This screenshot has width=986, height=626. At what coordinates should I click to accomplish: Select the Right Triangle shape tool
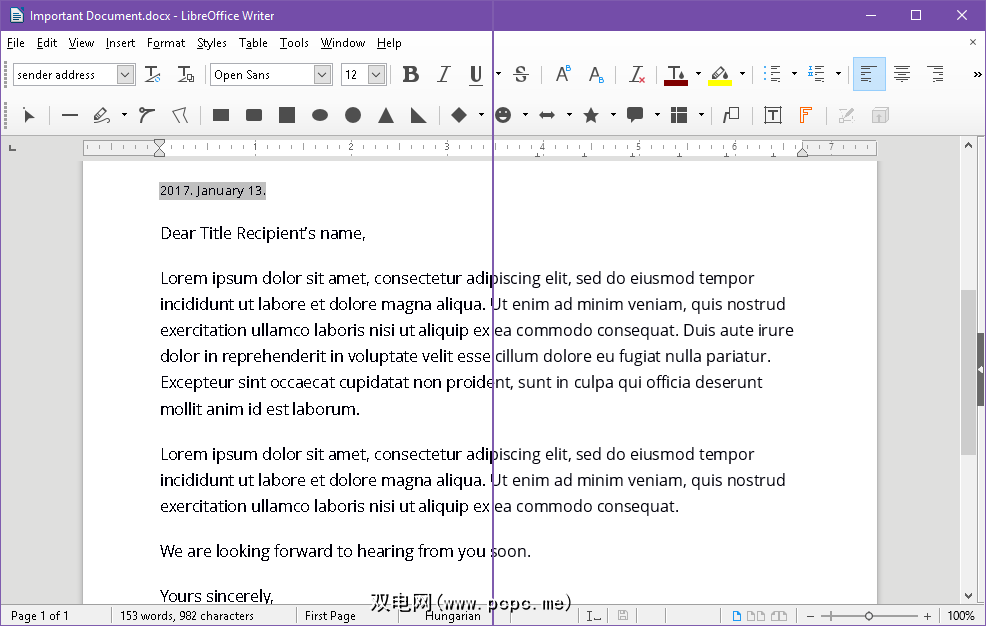pyautogui.click(x=418, y=116)
